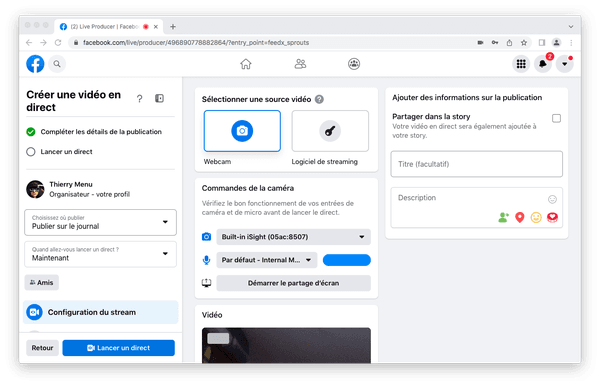Add a location with the red pin icon

coord(520,217)
